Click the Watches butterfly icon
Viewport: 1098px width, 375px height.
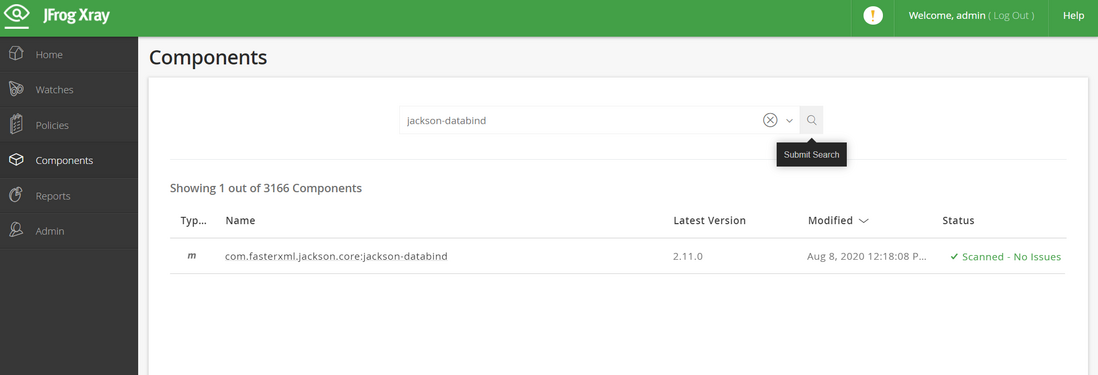tap(16, 90)
